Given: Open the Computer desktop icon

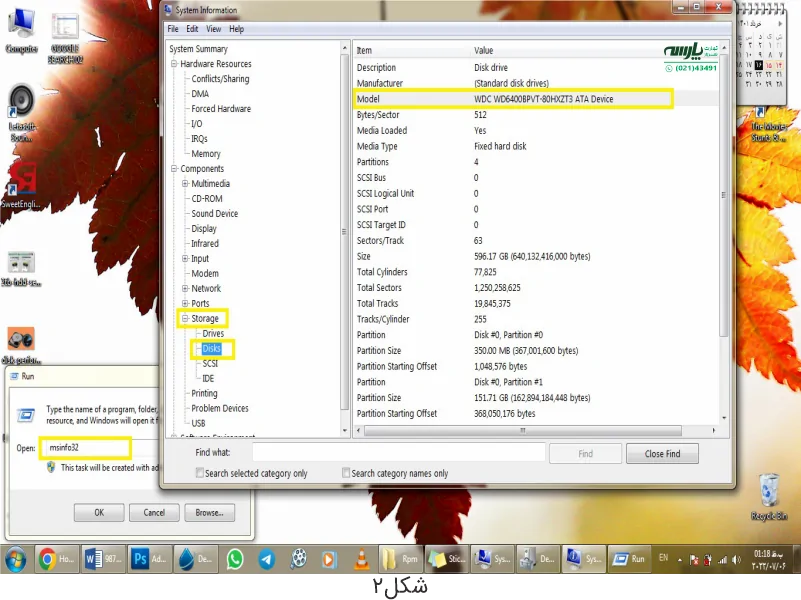Looking at the screenshot, I should pos(21,31).
